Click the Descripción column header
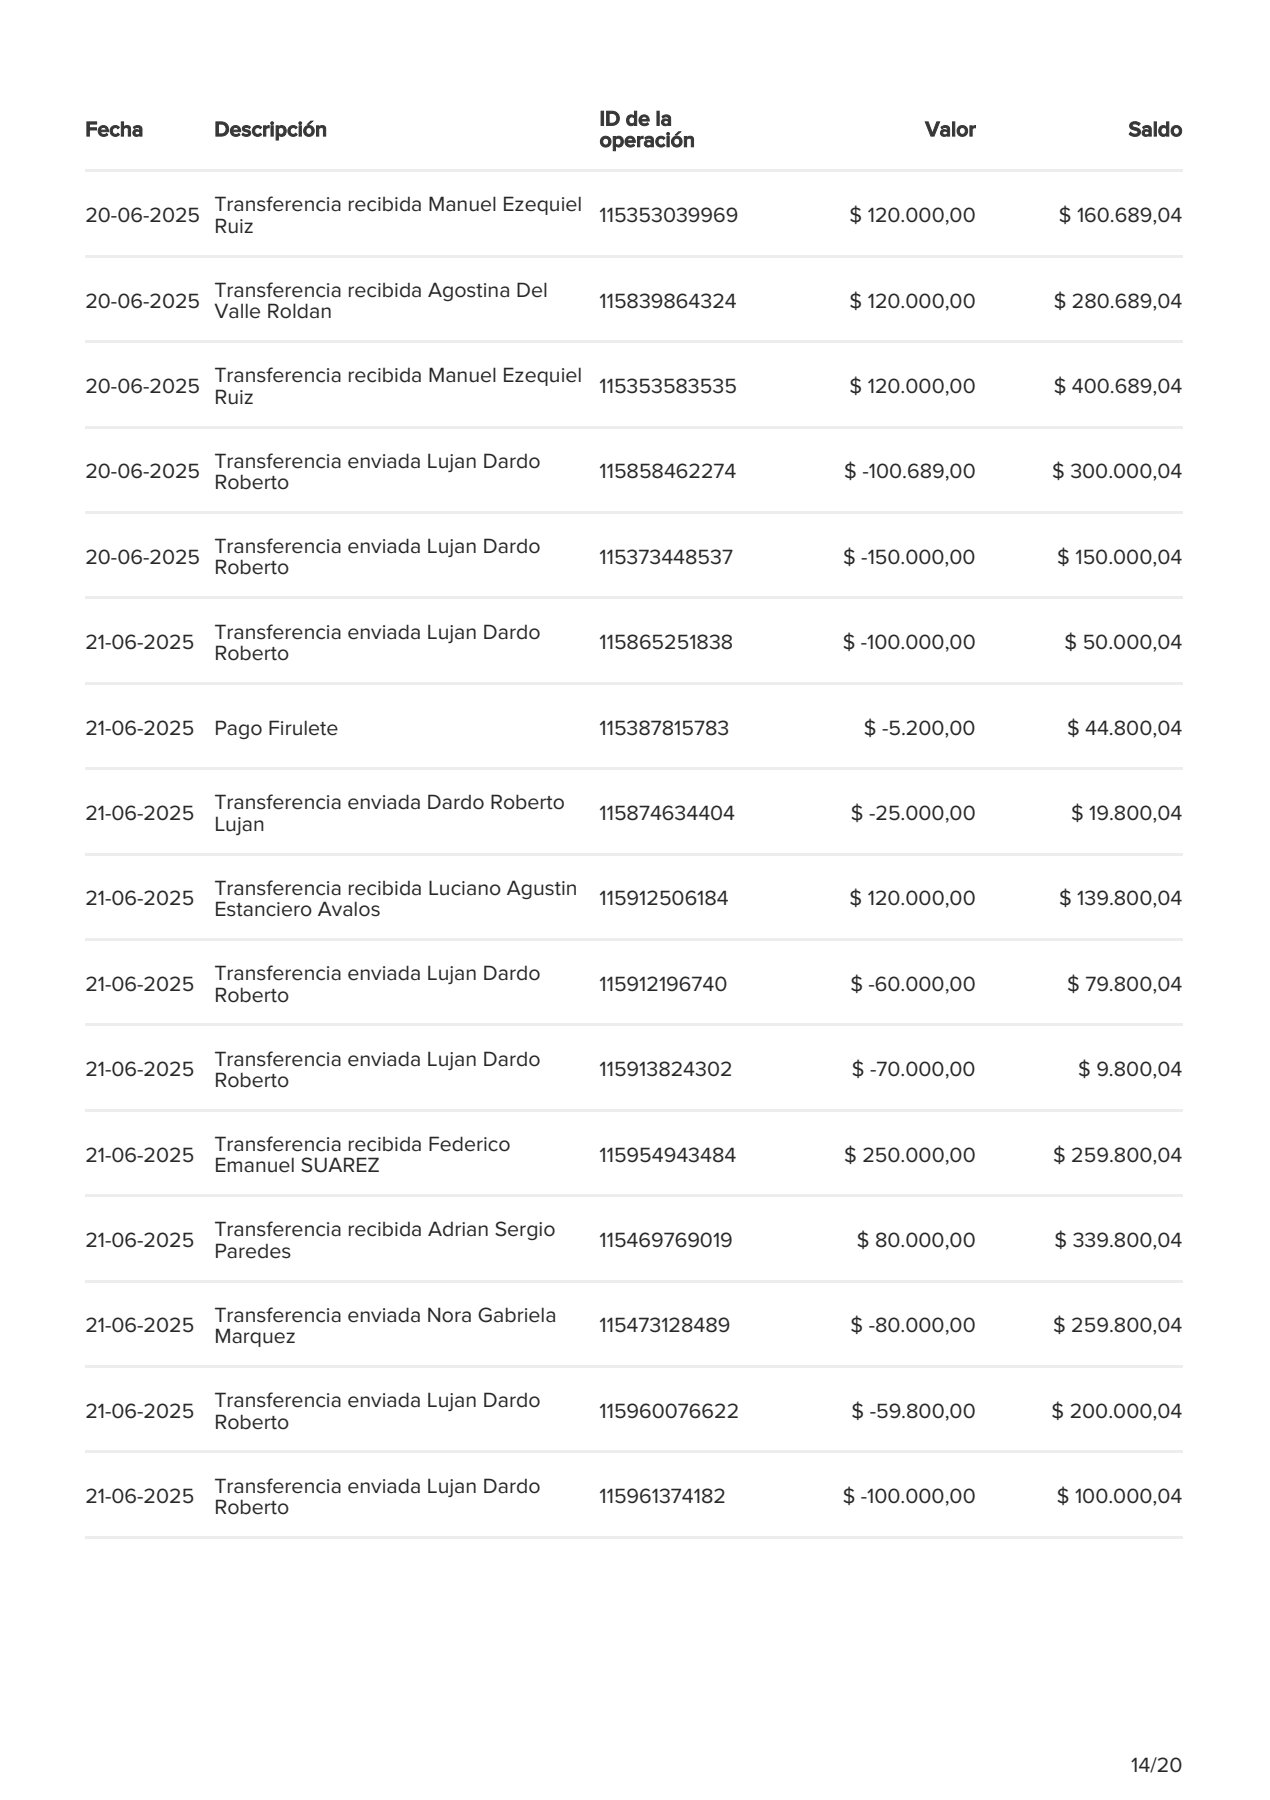This screenshot has width=1270, height=1800. pyautogui.click(x=270, y=130)
